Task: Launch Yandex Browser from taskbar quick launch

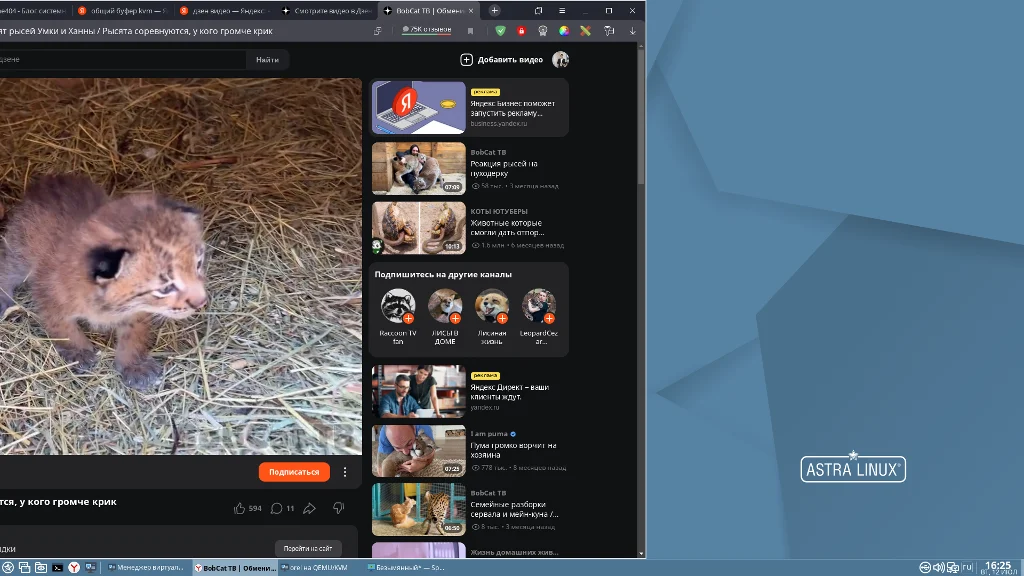Action: (74, 568)
